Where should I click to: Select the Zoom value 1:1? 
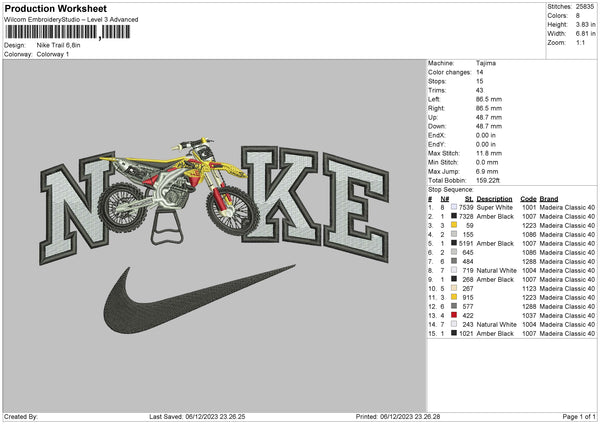point(580,42)
